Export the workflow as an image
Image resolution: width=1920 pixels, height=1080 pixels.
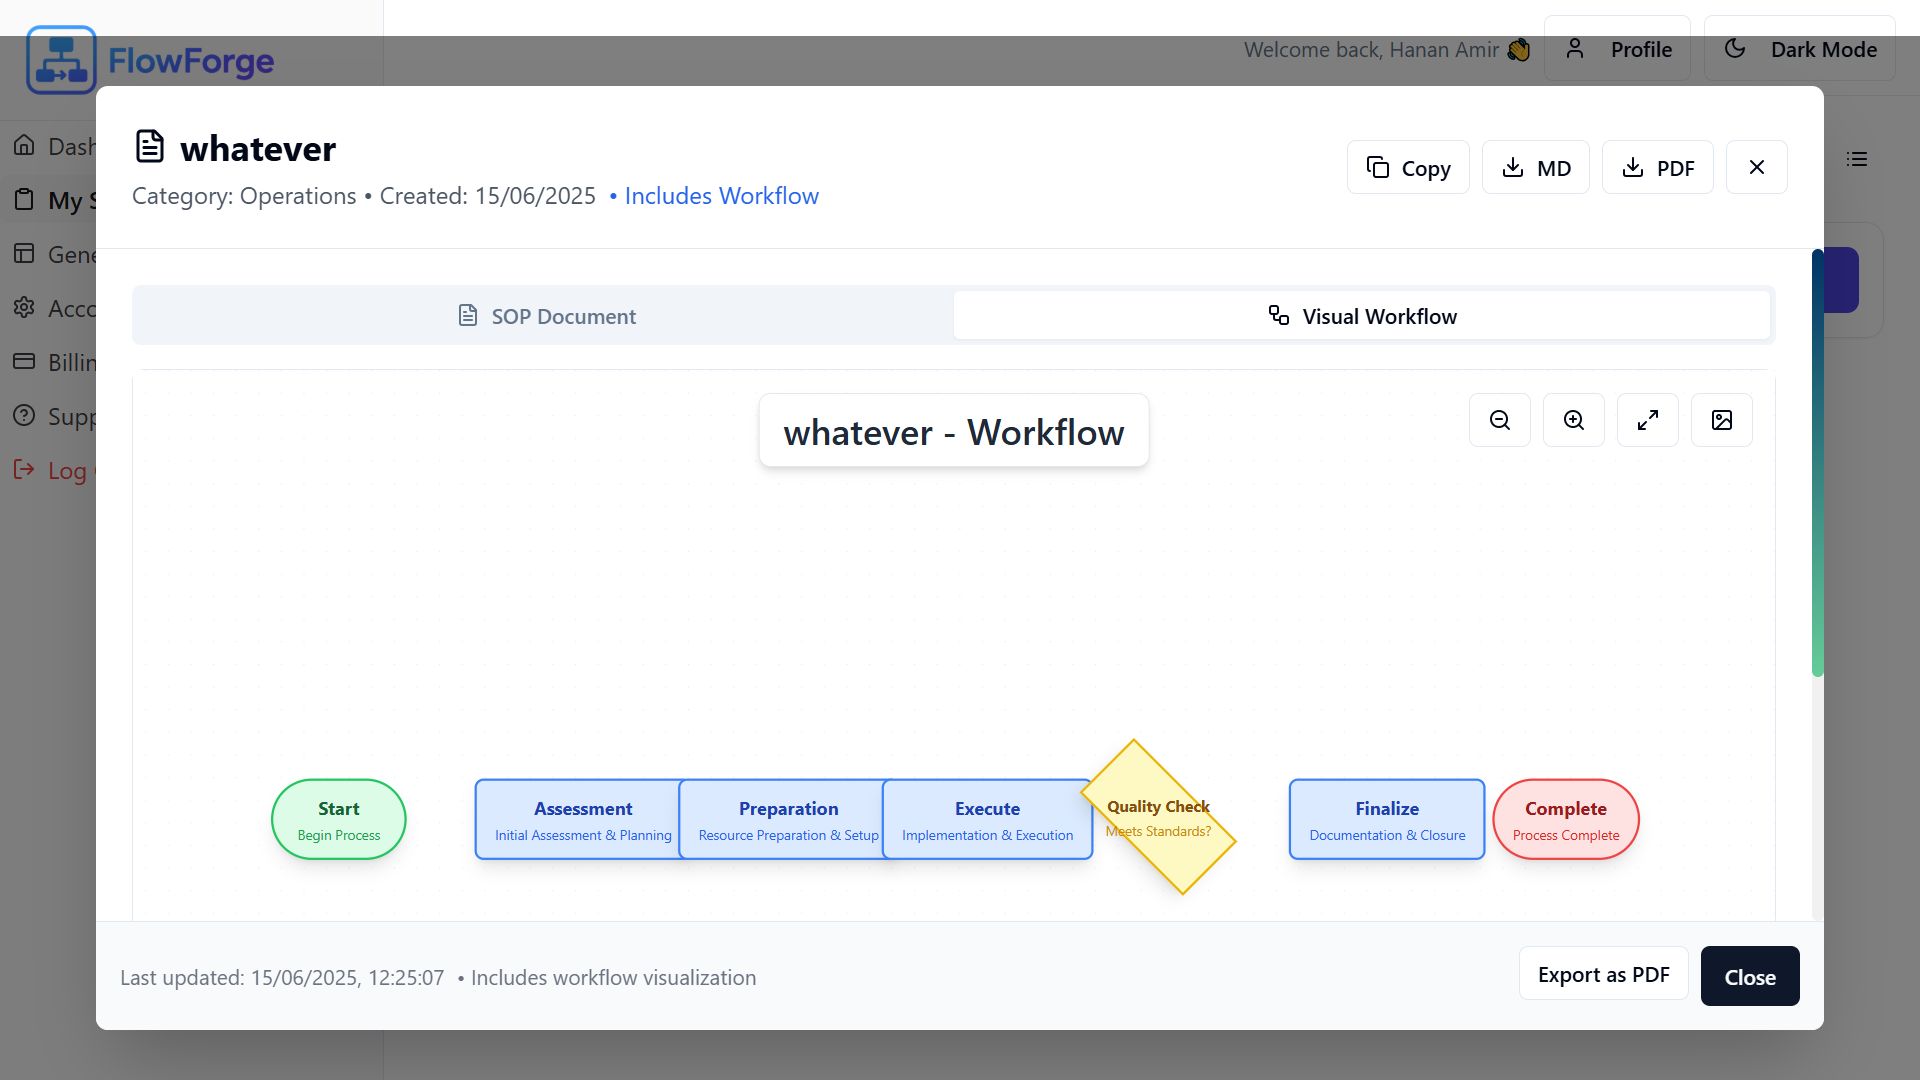tap(1721, 420)
